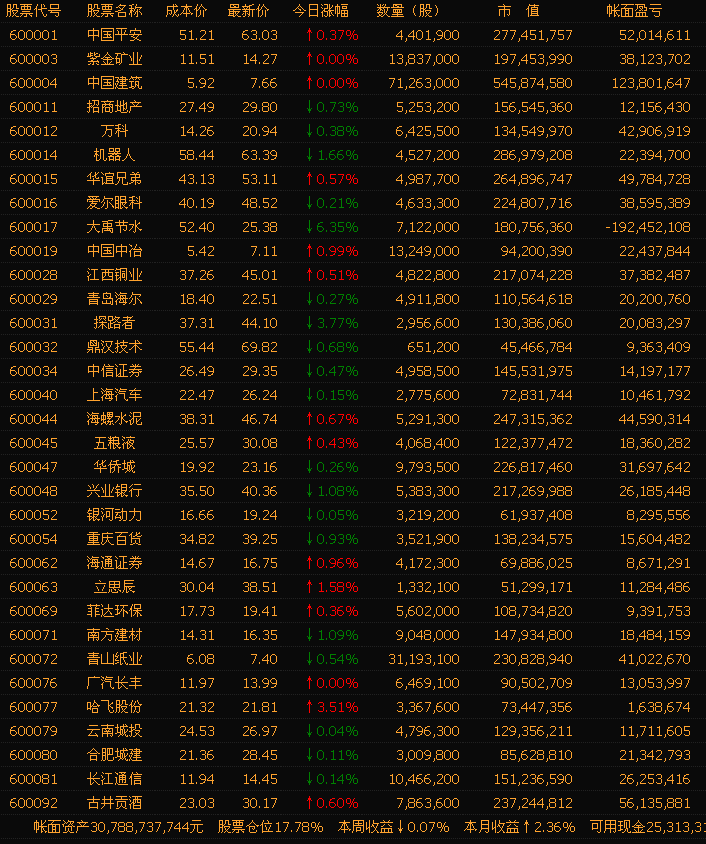706x844 pixels.
Task: Click 紫金矿业 stock name
Action: [x=115, y=59]
